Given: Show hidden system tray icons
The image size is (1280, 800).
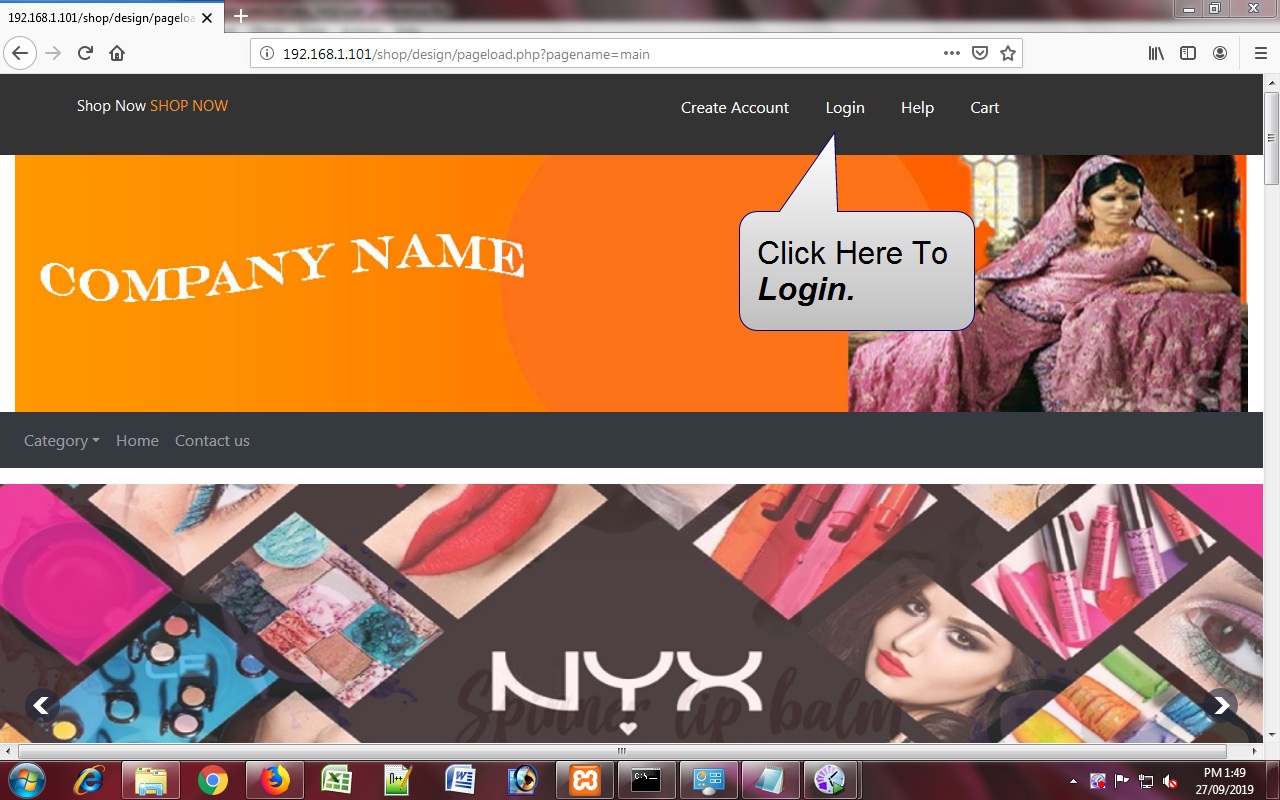Looking at the screenshot, I should [1073, 780].
